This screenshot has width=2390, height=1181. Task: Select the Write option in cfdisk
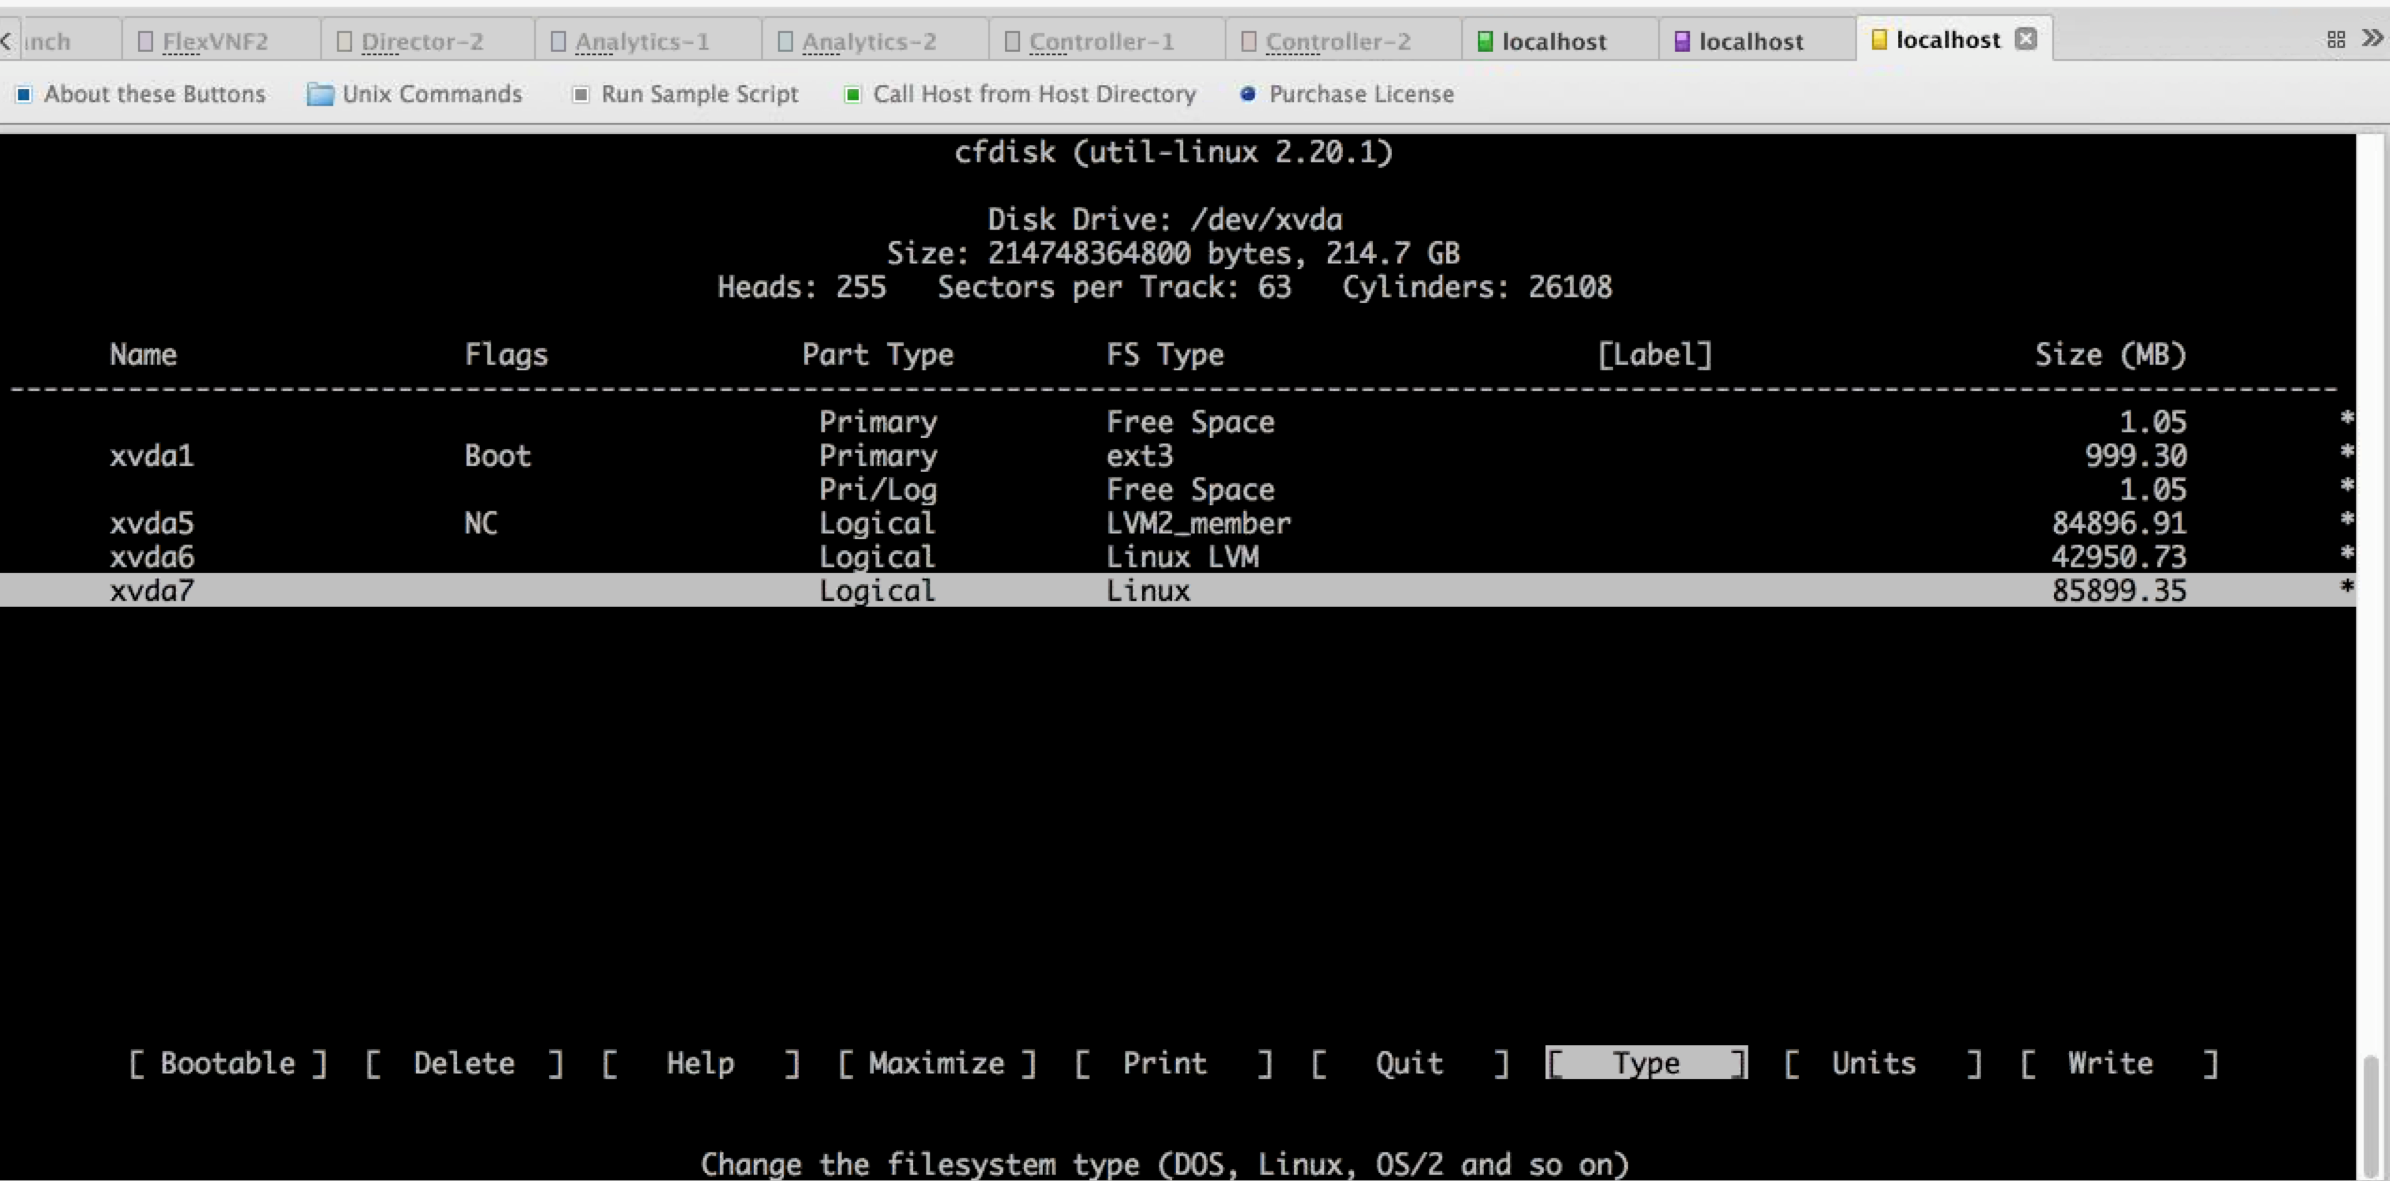point(2109,1063)
